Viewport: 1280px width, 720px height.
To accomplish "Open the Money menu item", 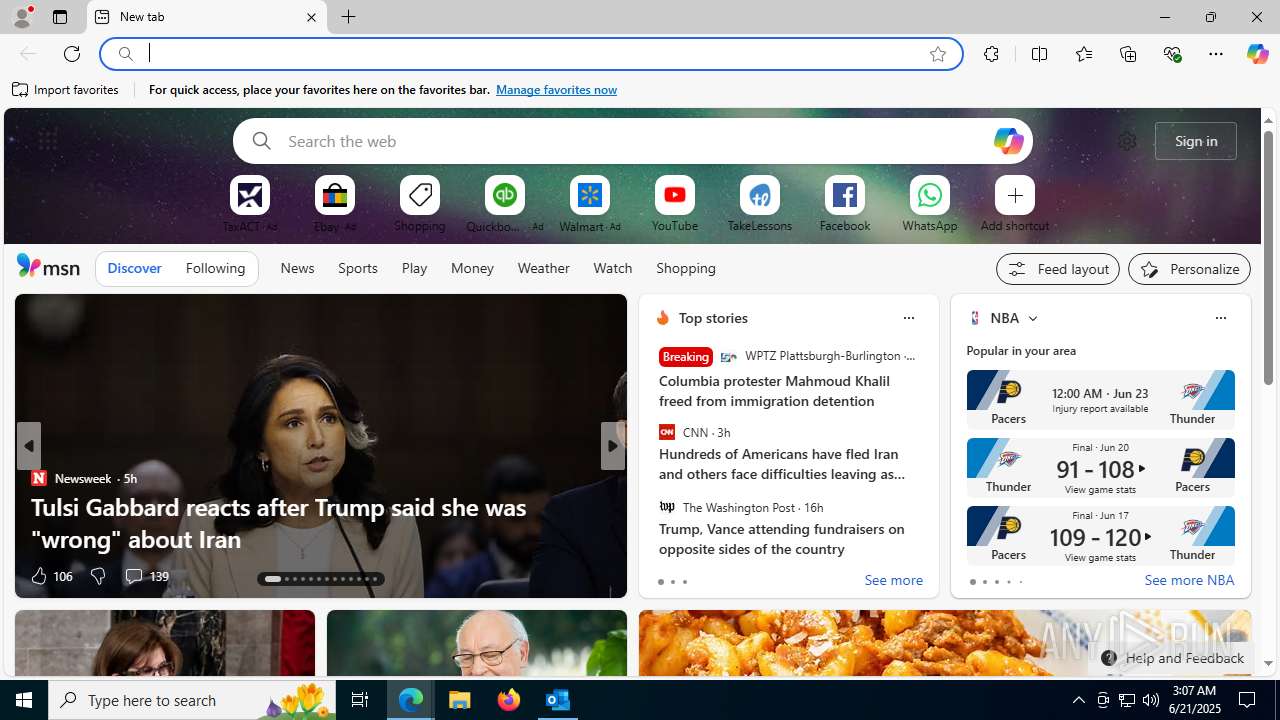I will [472, 269].
